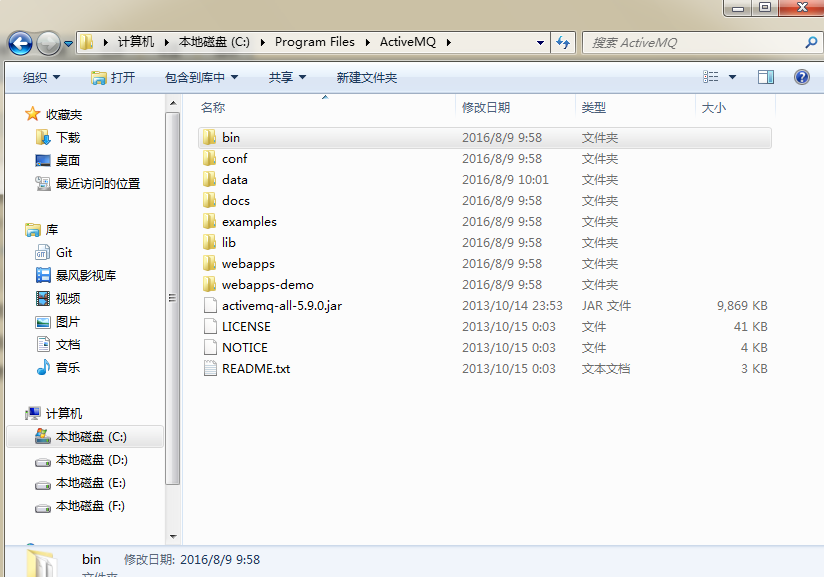The image size is (824, 577).
Task: Open the 组织 menu
Action: [x=41, y=78]
